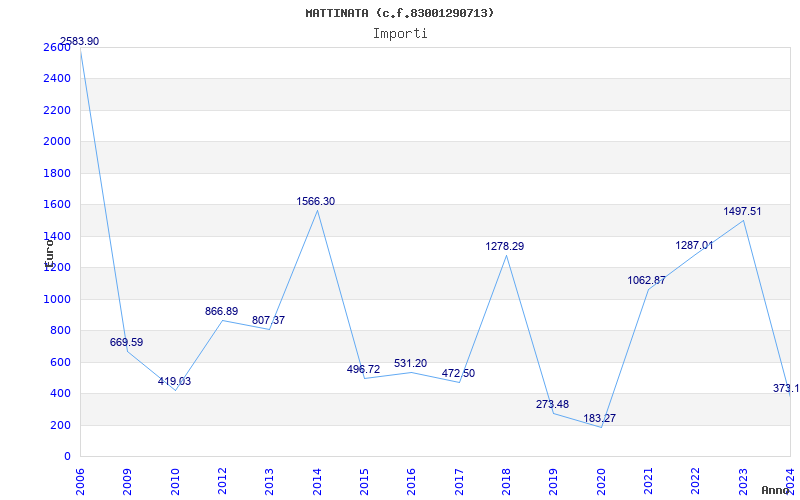Select the 1287.01 data label
Image resolution: width=800 pixels, height=500 pixels.
(694, 245)
